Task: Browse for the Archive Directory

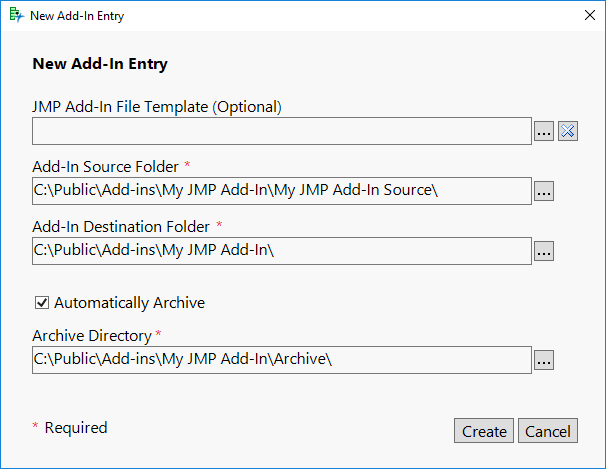Action: click(543, 360)
